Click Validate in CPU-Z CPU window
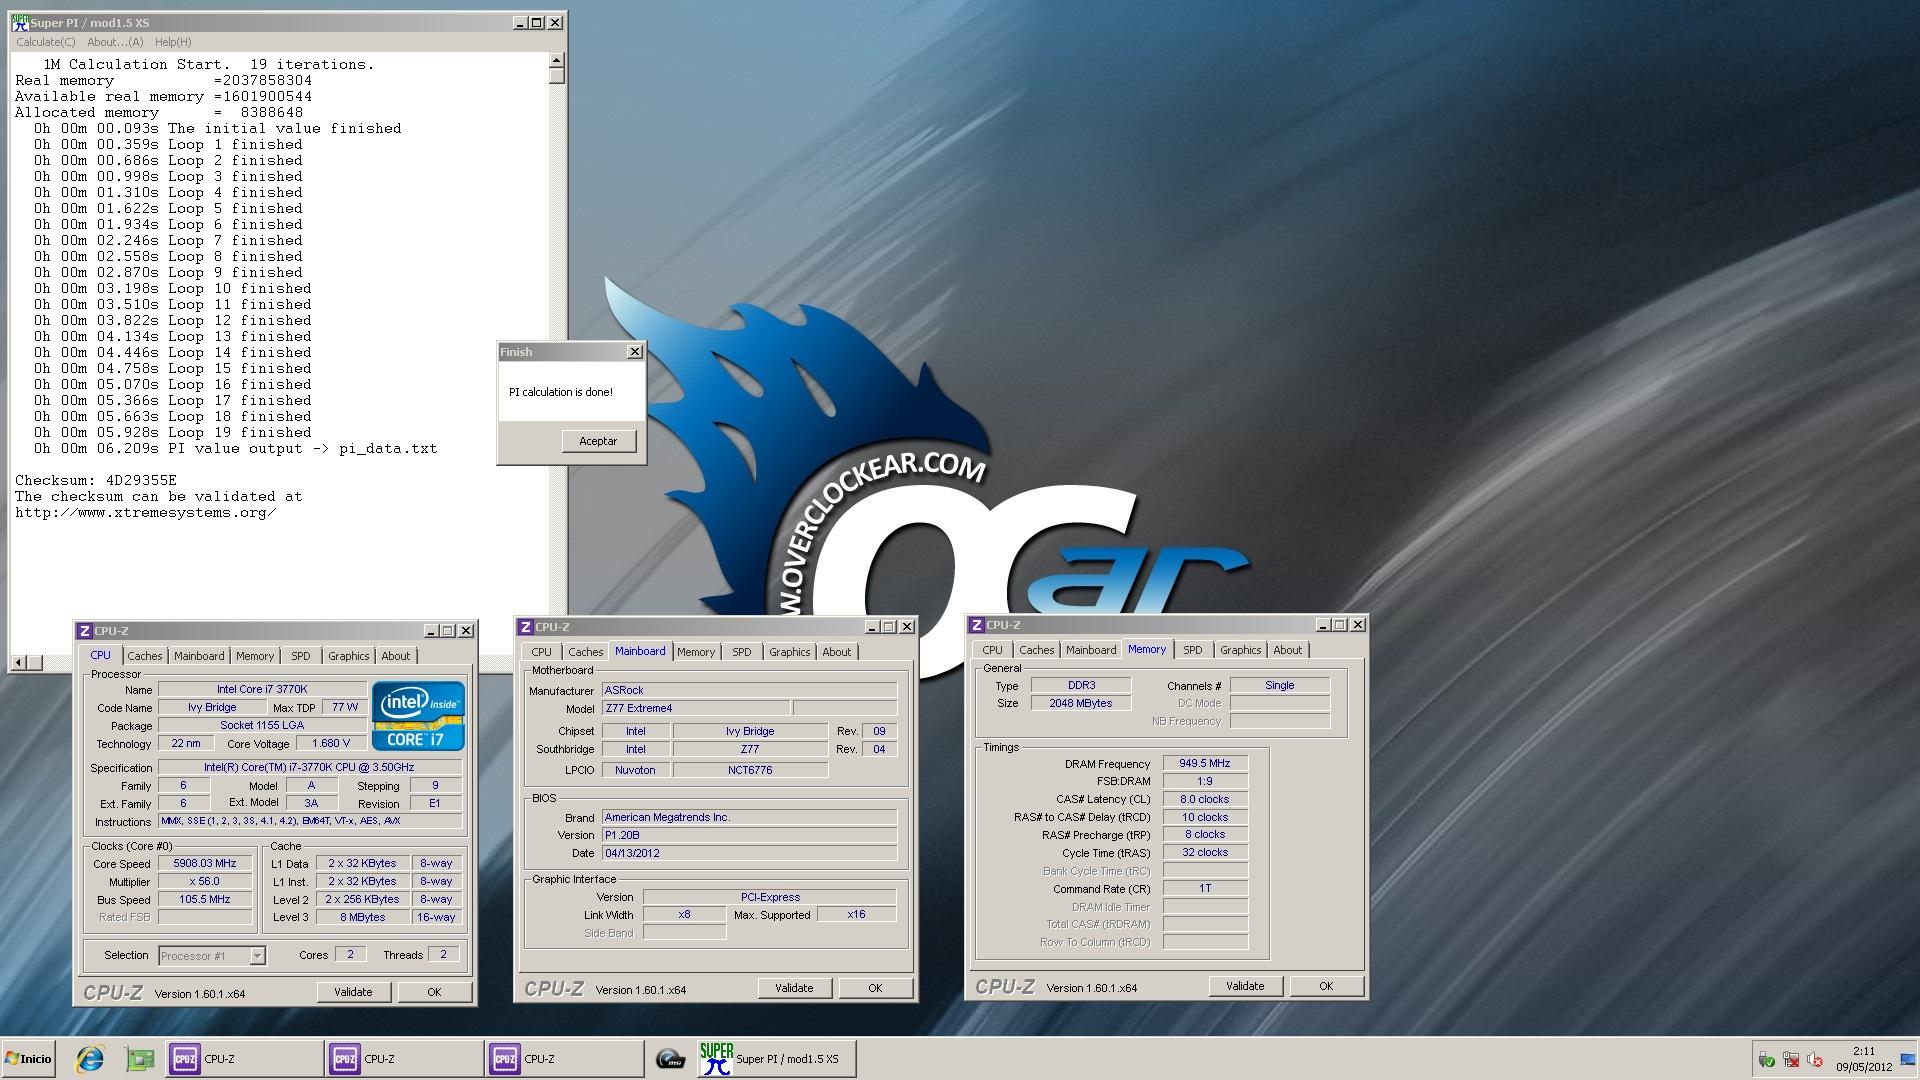The height and width of the screenshot is (1080, 1920). click(353, 992)
